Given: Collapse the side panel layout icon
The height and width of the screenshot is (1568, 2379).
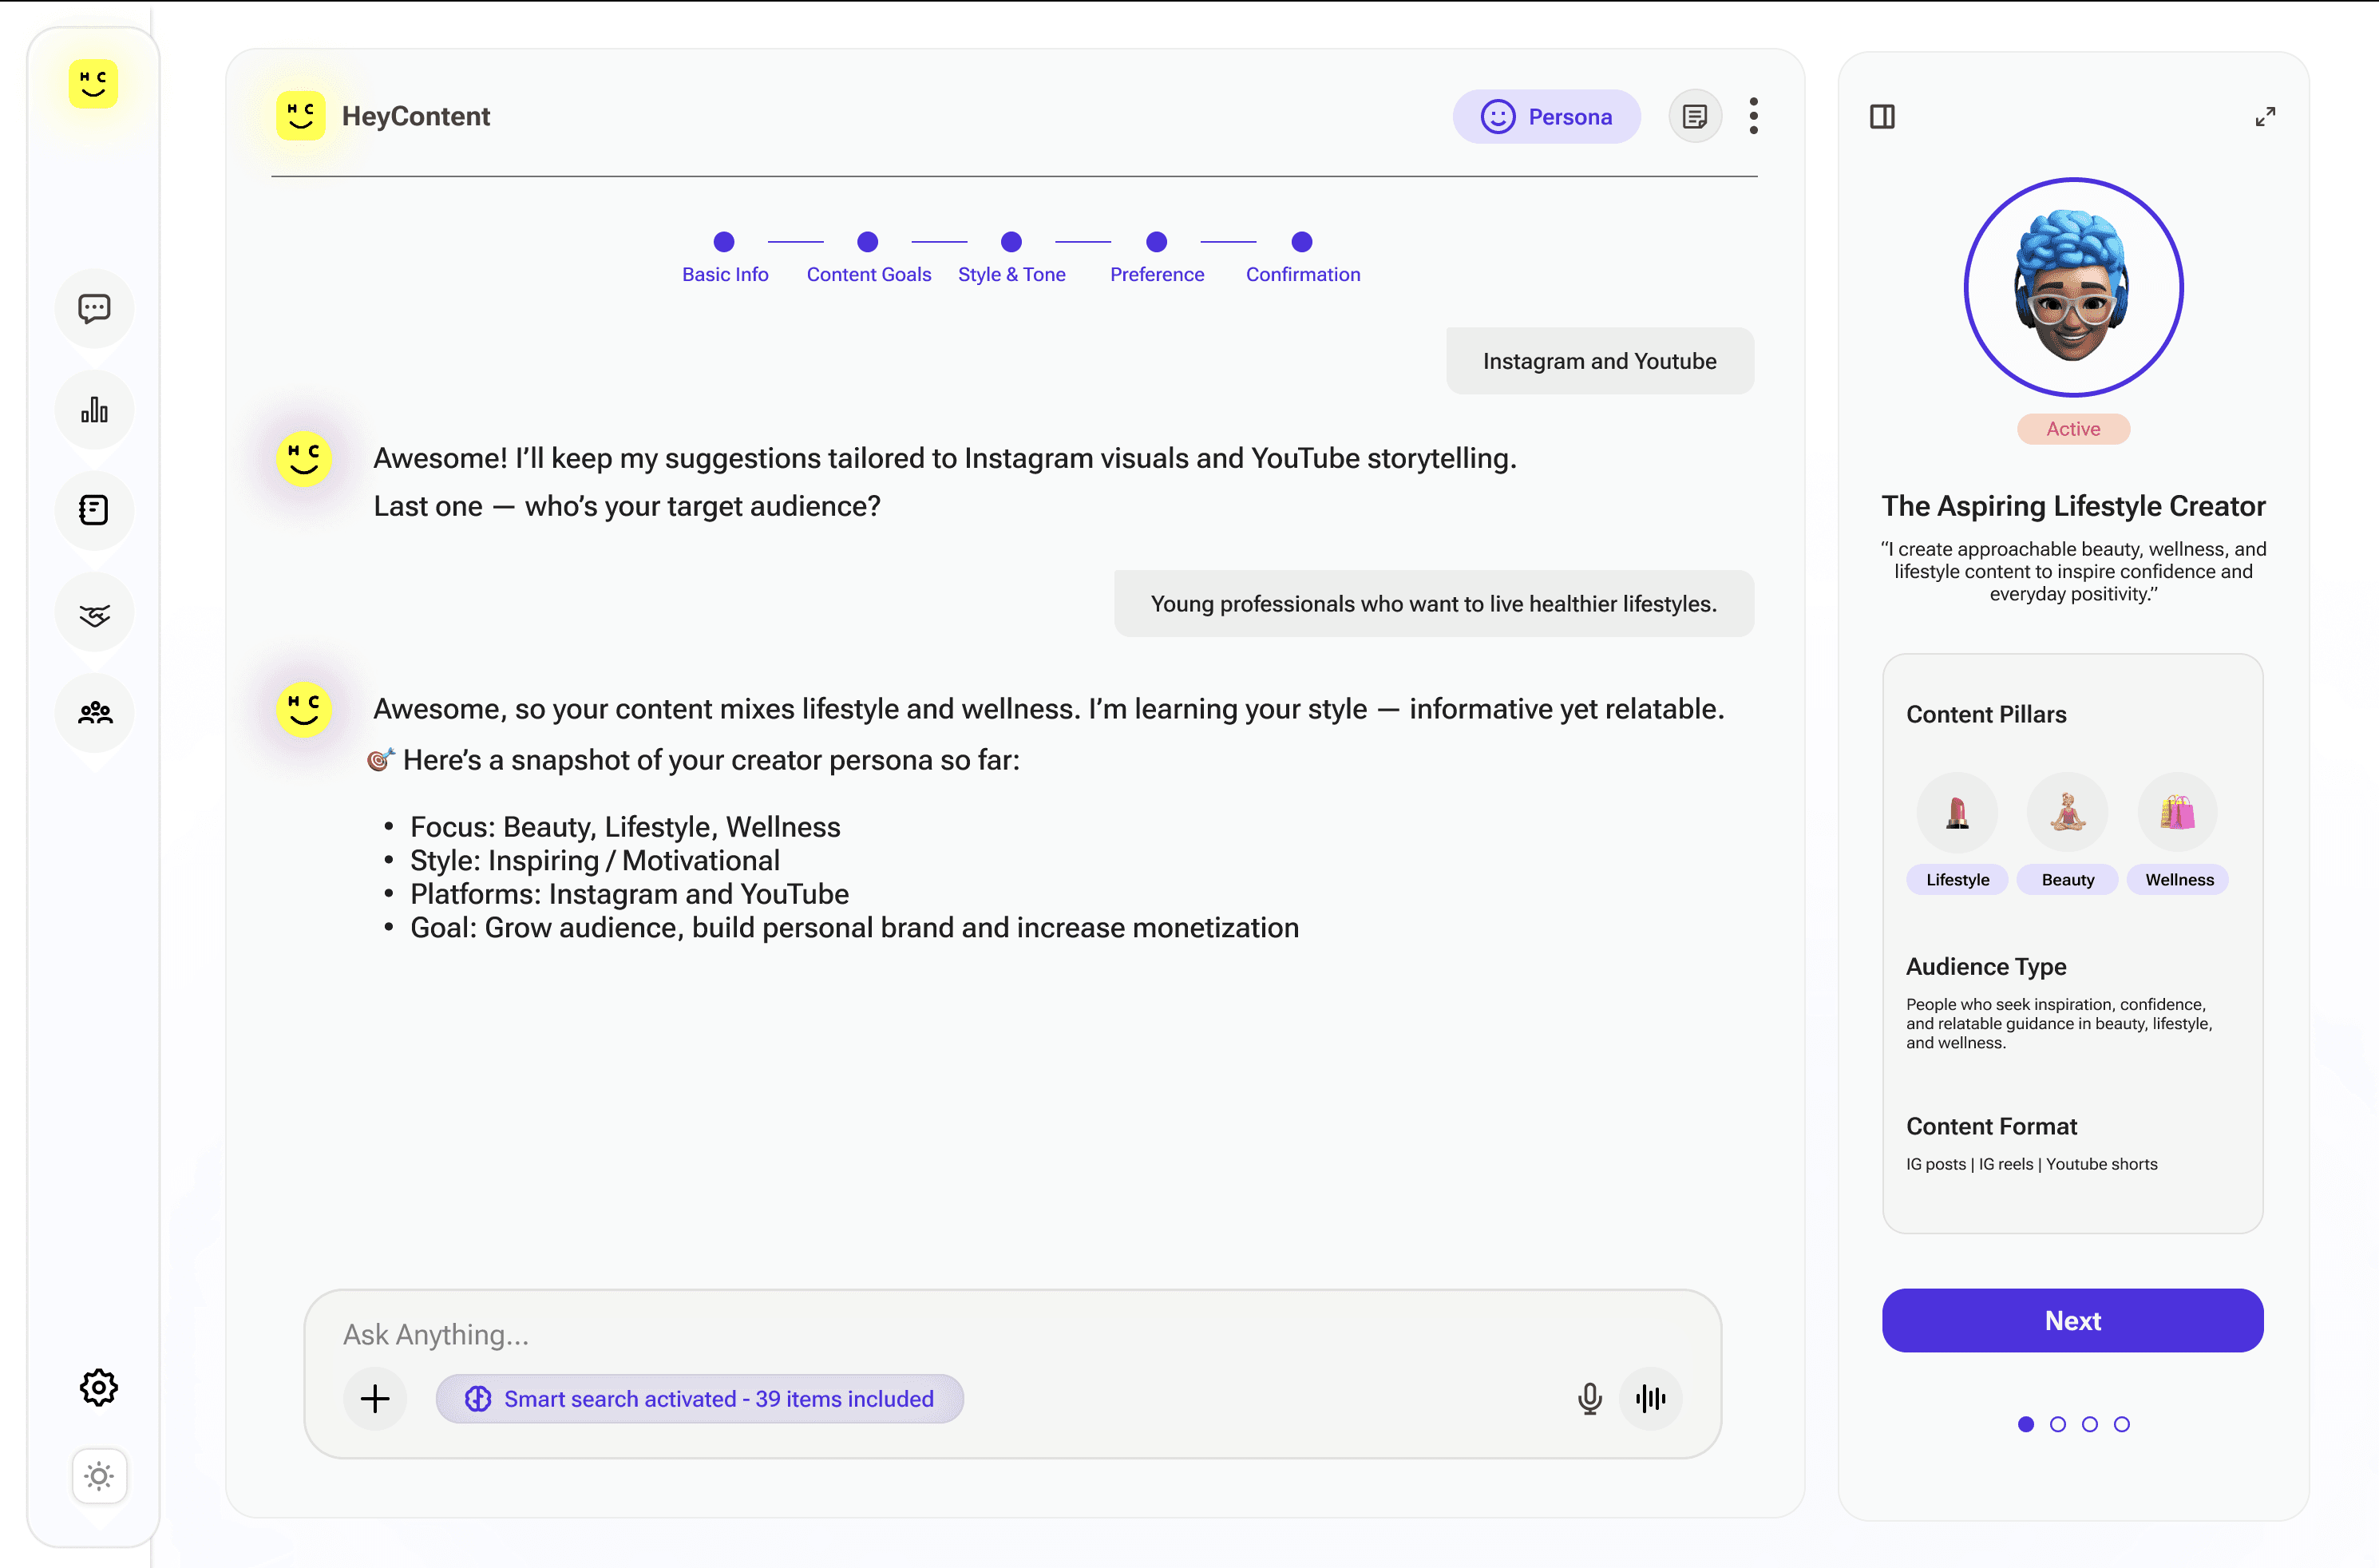Looking at the screenshot, I should 1882,117.
